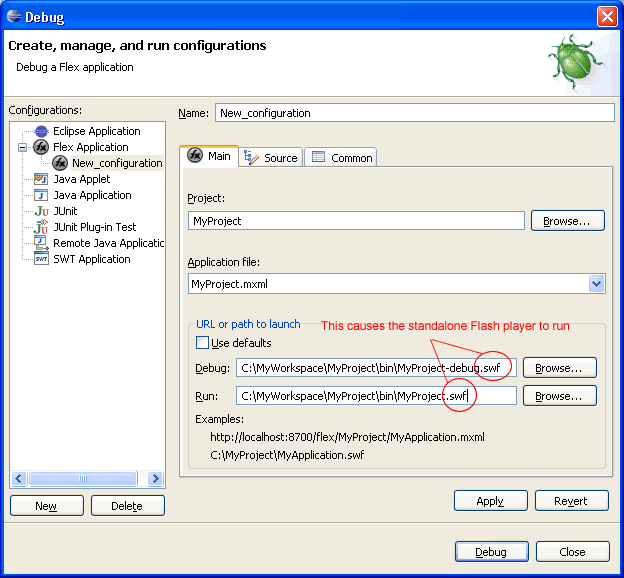Select Remote Java Application tree item
624x578 pixels.
[x=108, y=243]
